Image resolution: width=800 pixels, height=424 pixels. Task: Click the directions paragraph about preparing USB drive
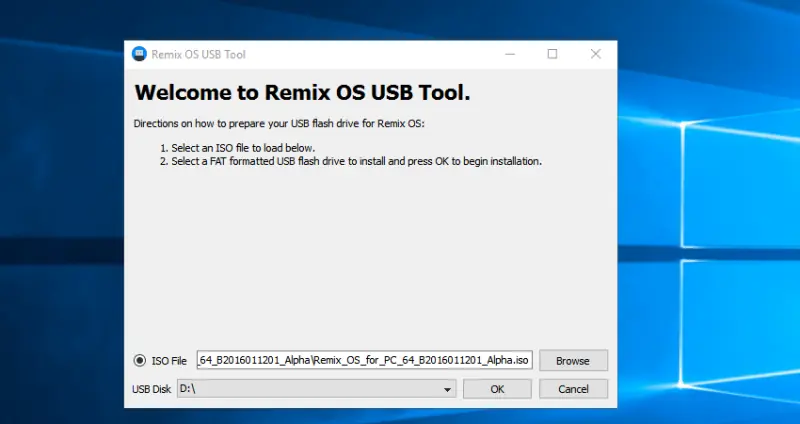[x=279, y=123]
